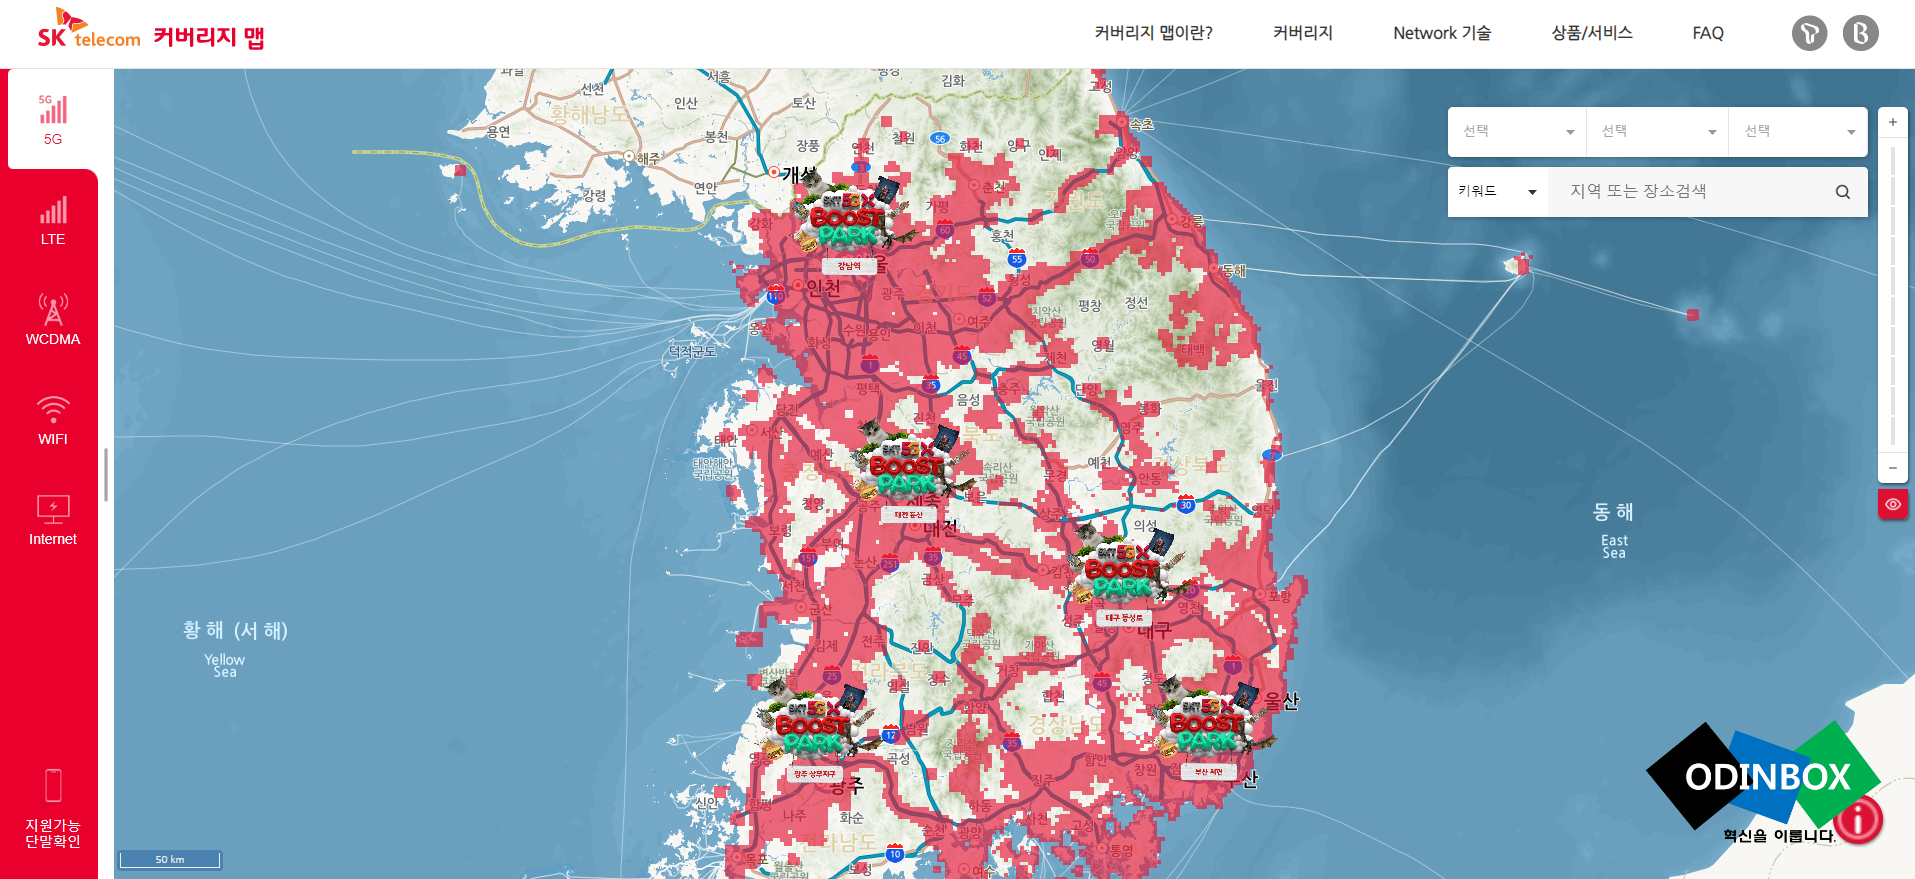The height and width of the screenshot is (879, 1915).
Task: Toggle coverage visibility with the eye button
Action: pyautogui.click(x=1892, y=505)
